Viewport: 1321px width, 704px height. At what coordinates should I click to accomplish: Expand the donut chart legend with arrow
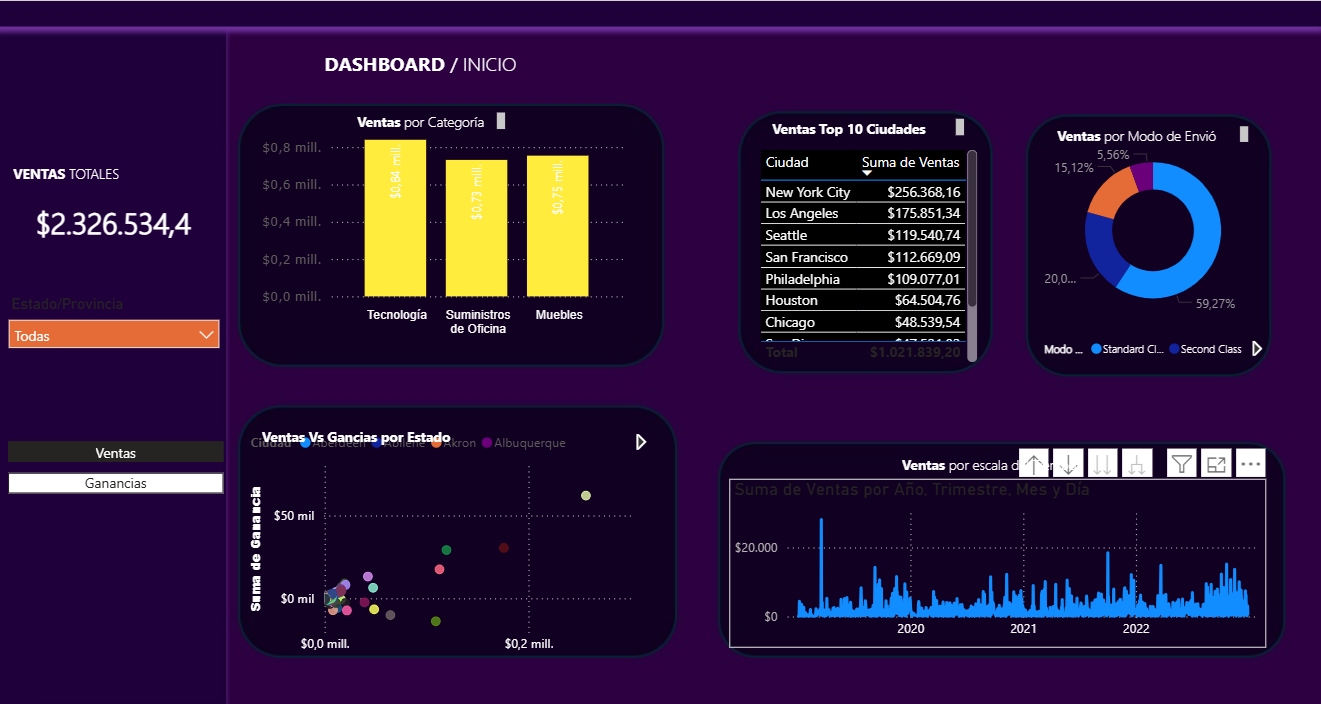(1257, 349)
